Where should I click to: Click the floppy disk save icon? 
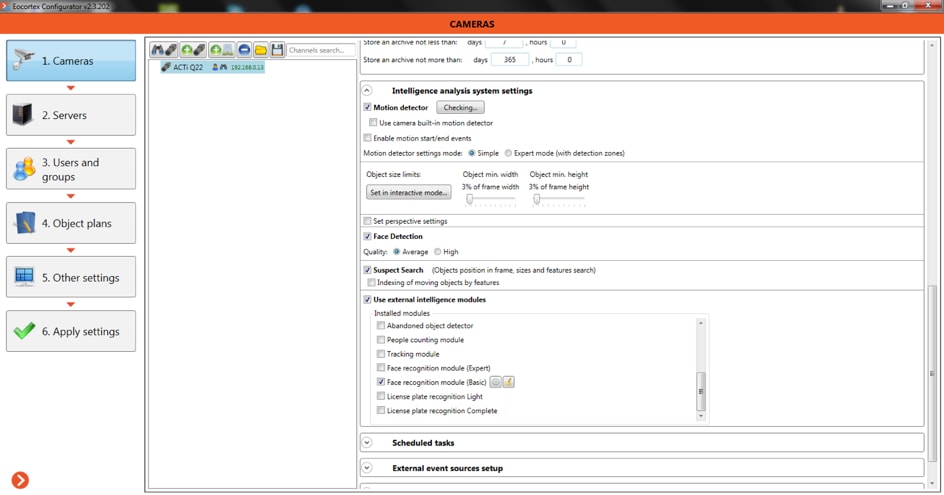[277, 50]
